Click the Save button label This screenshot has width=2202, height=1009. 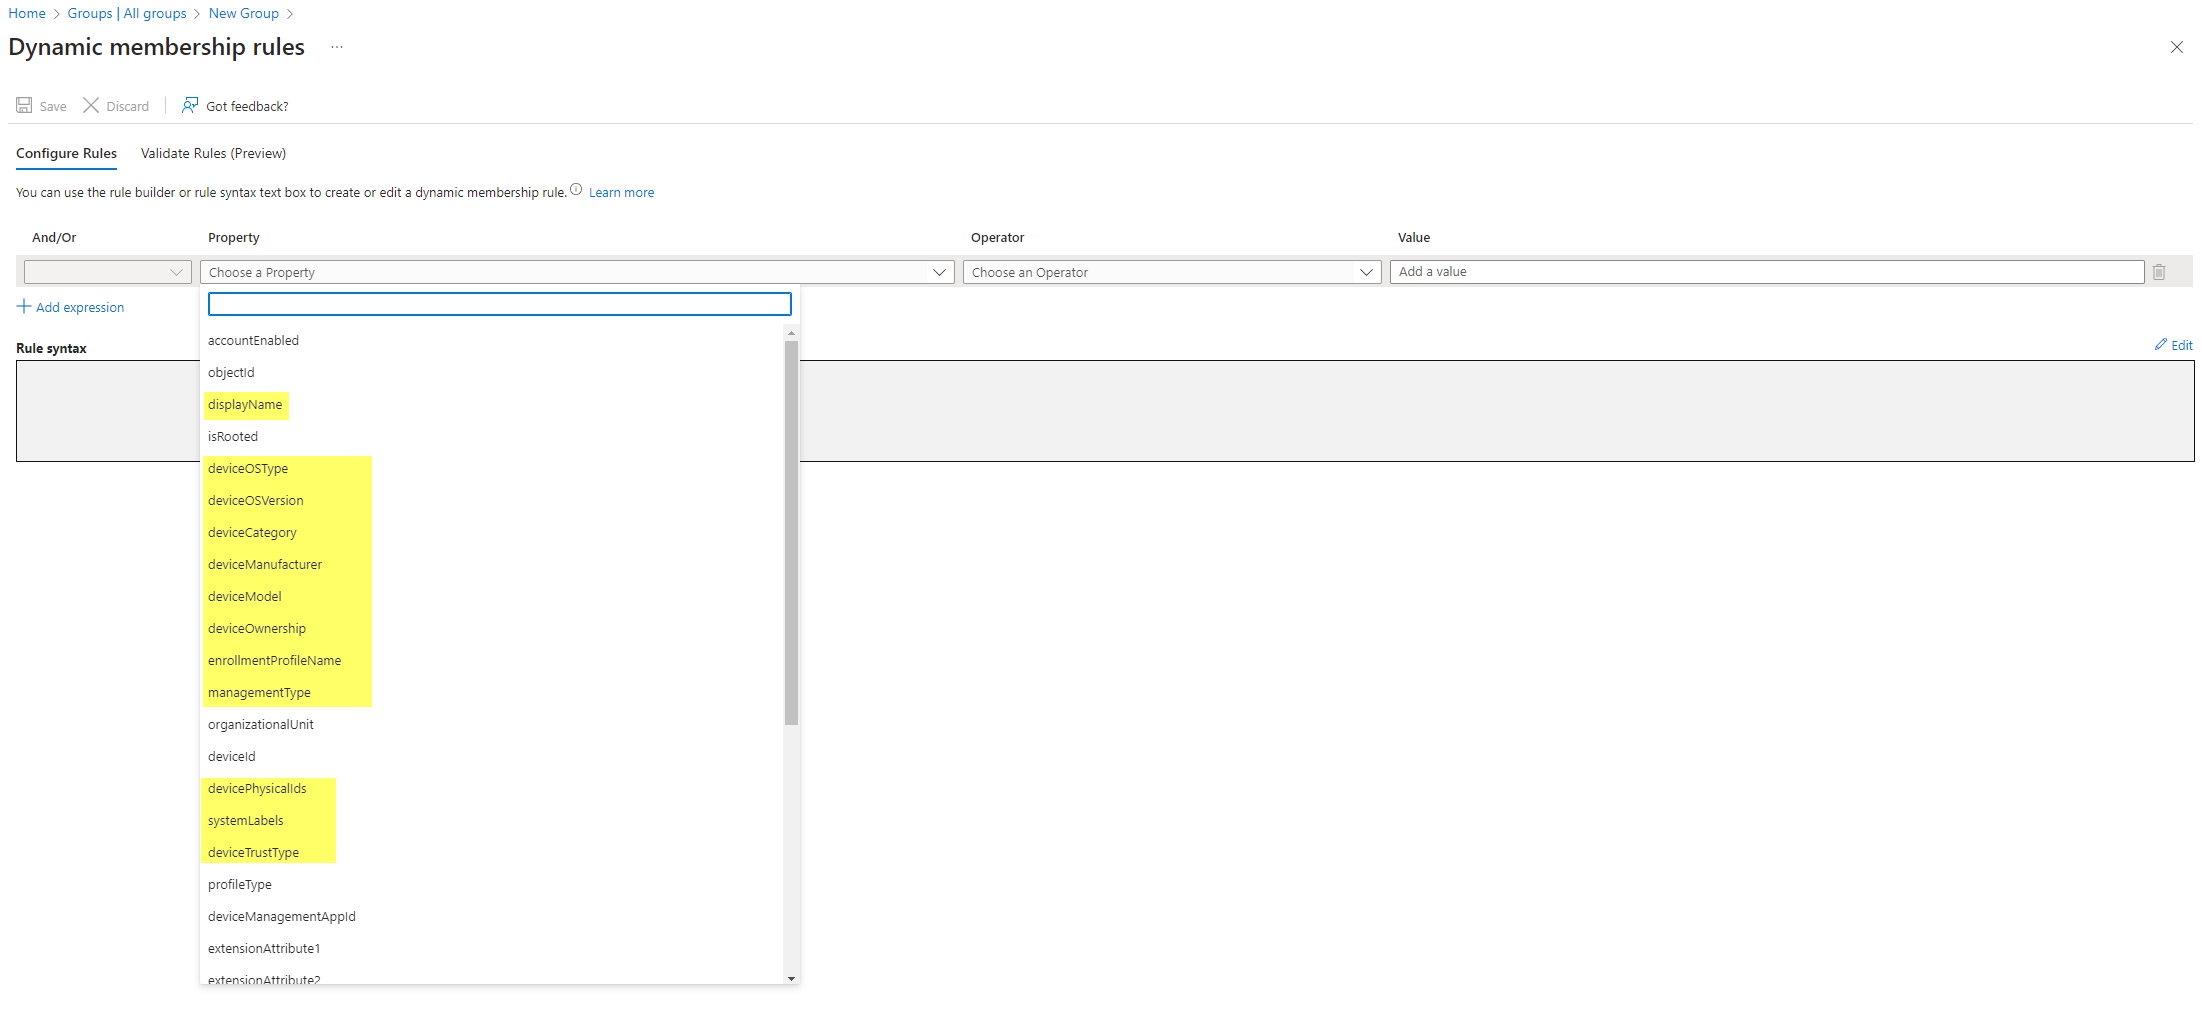point(53,106)
